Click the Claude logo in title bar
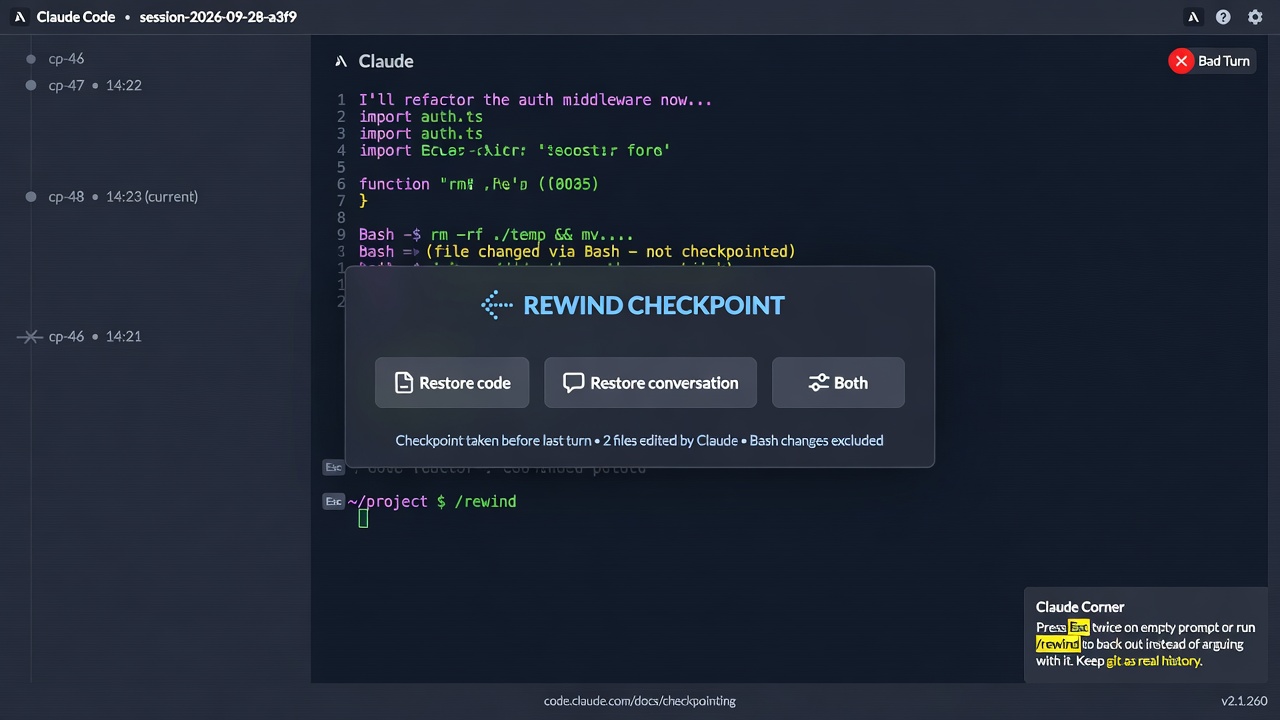Image resolution: width=1280 pixels, height=720 pixels. (x=20, y=17)
